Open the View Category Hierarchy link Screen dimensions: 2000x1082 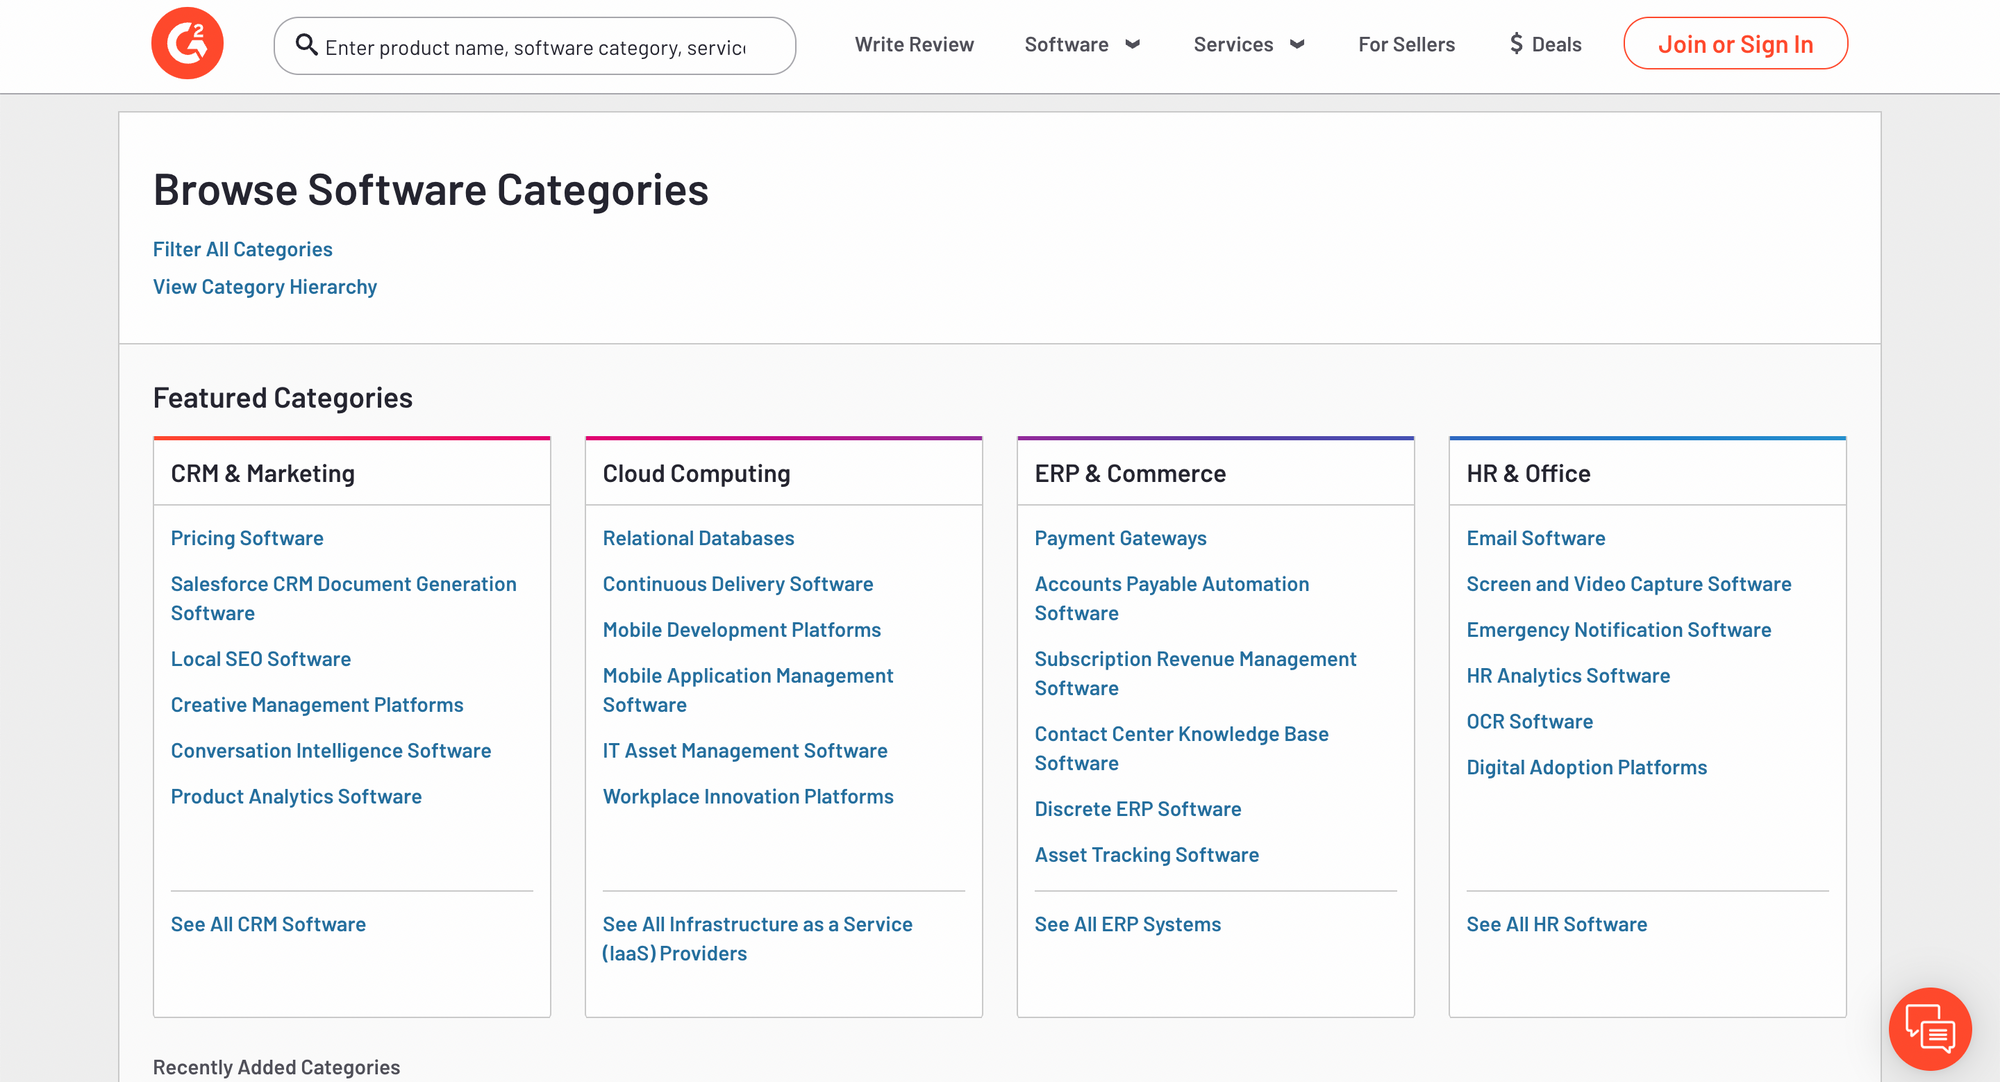pyautogui.click(x=265, y=287)
